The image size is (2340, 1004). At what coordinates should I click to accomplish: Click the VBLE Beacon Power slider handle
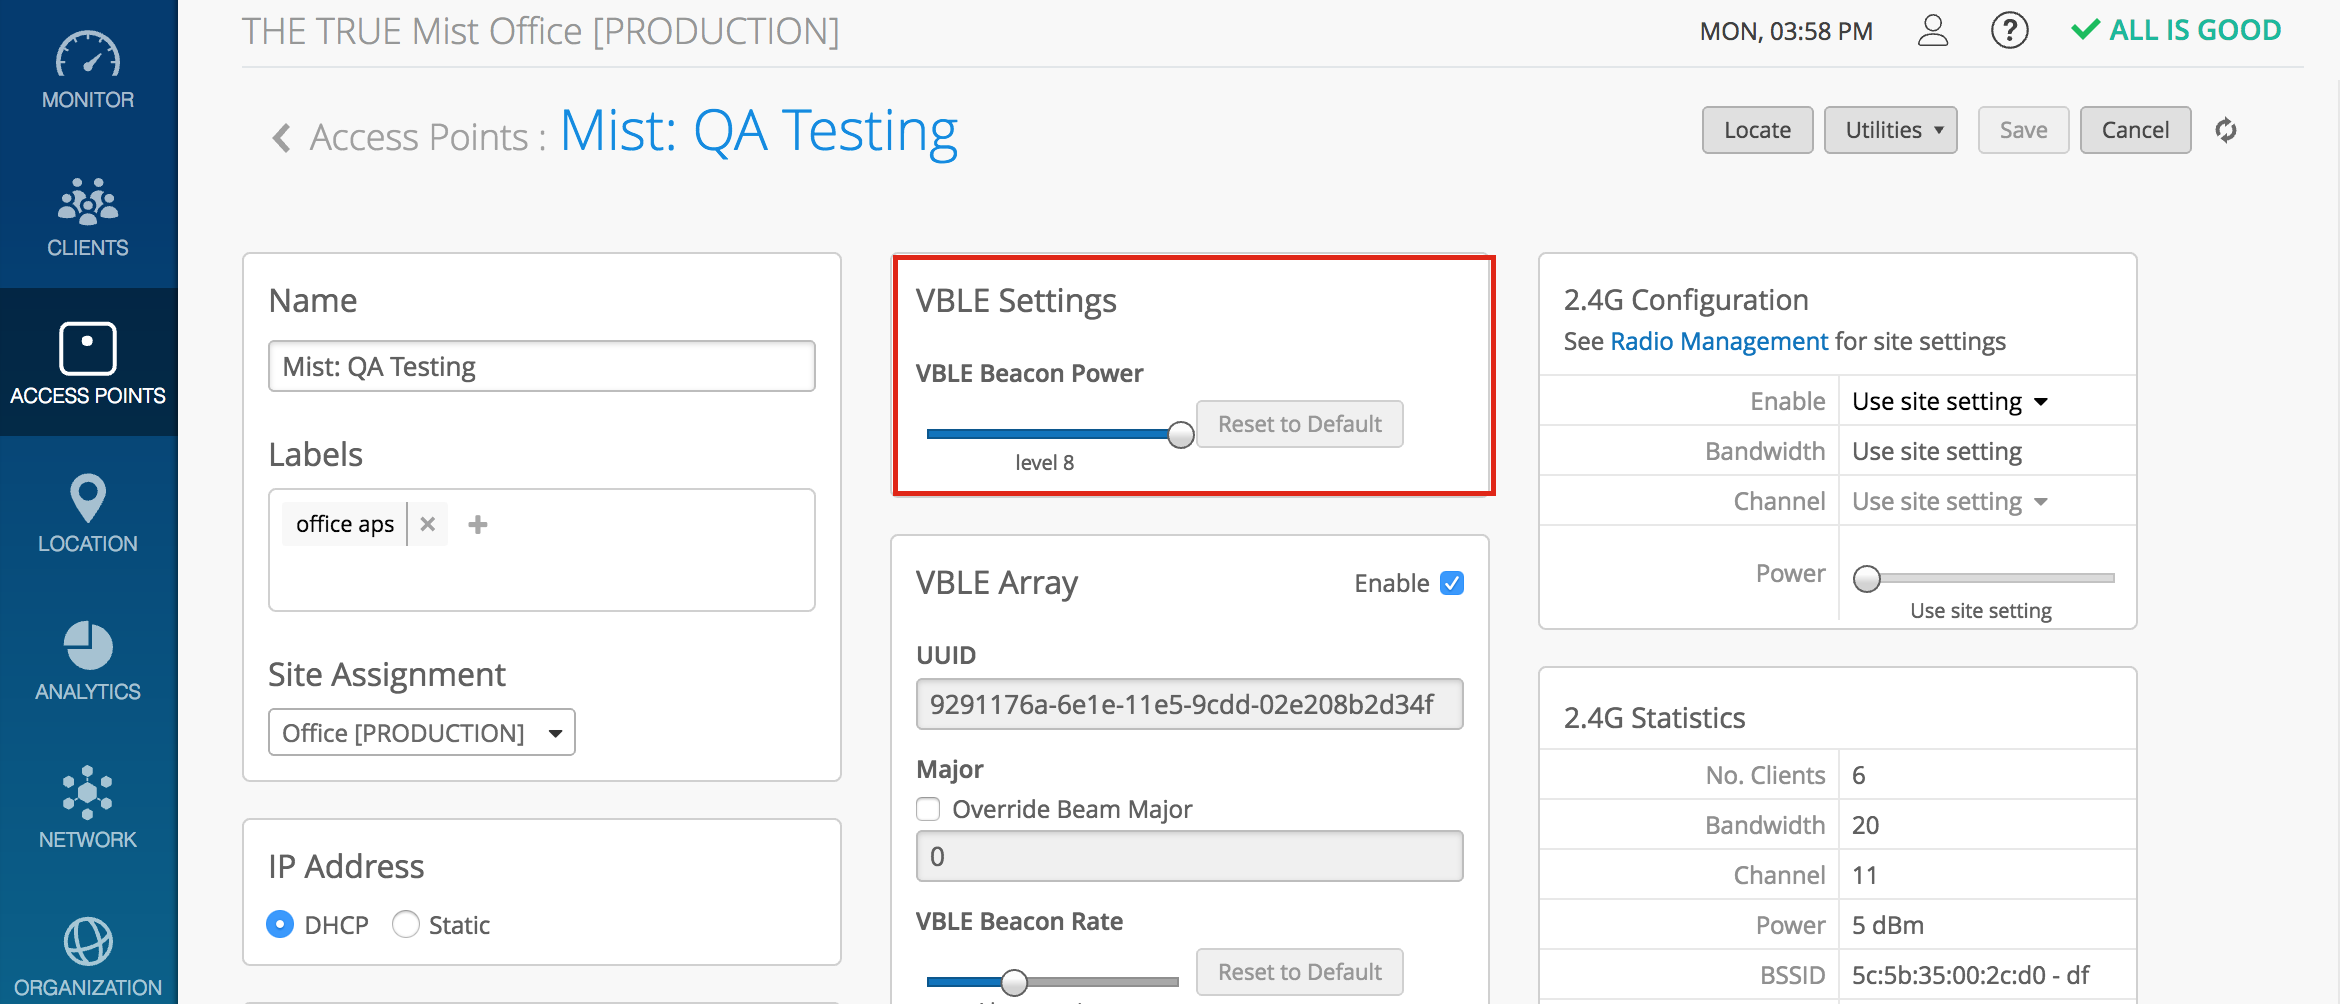pos(1181,434)
